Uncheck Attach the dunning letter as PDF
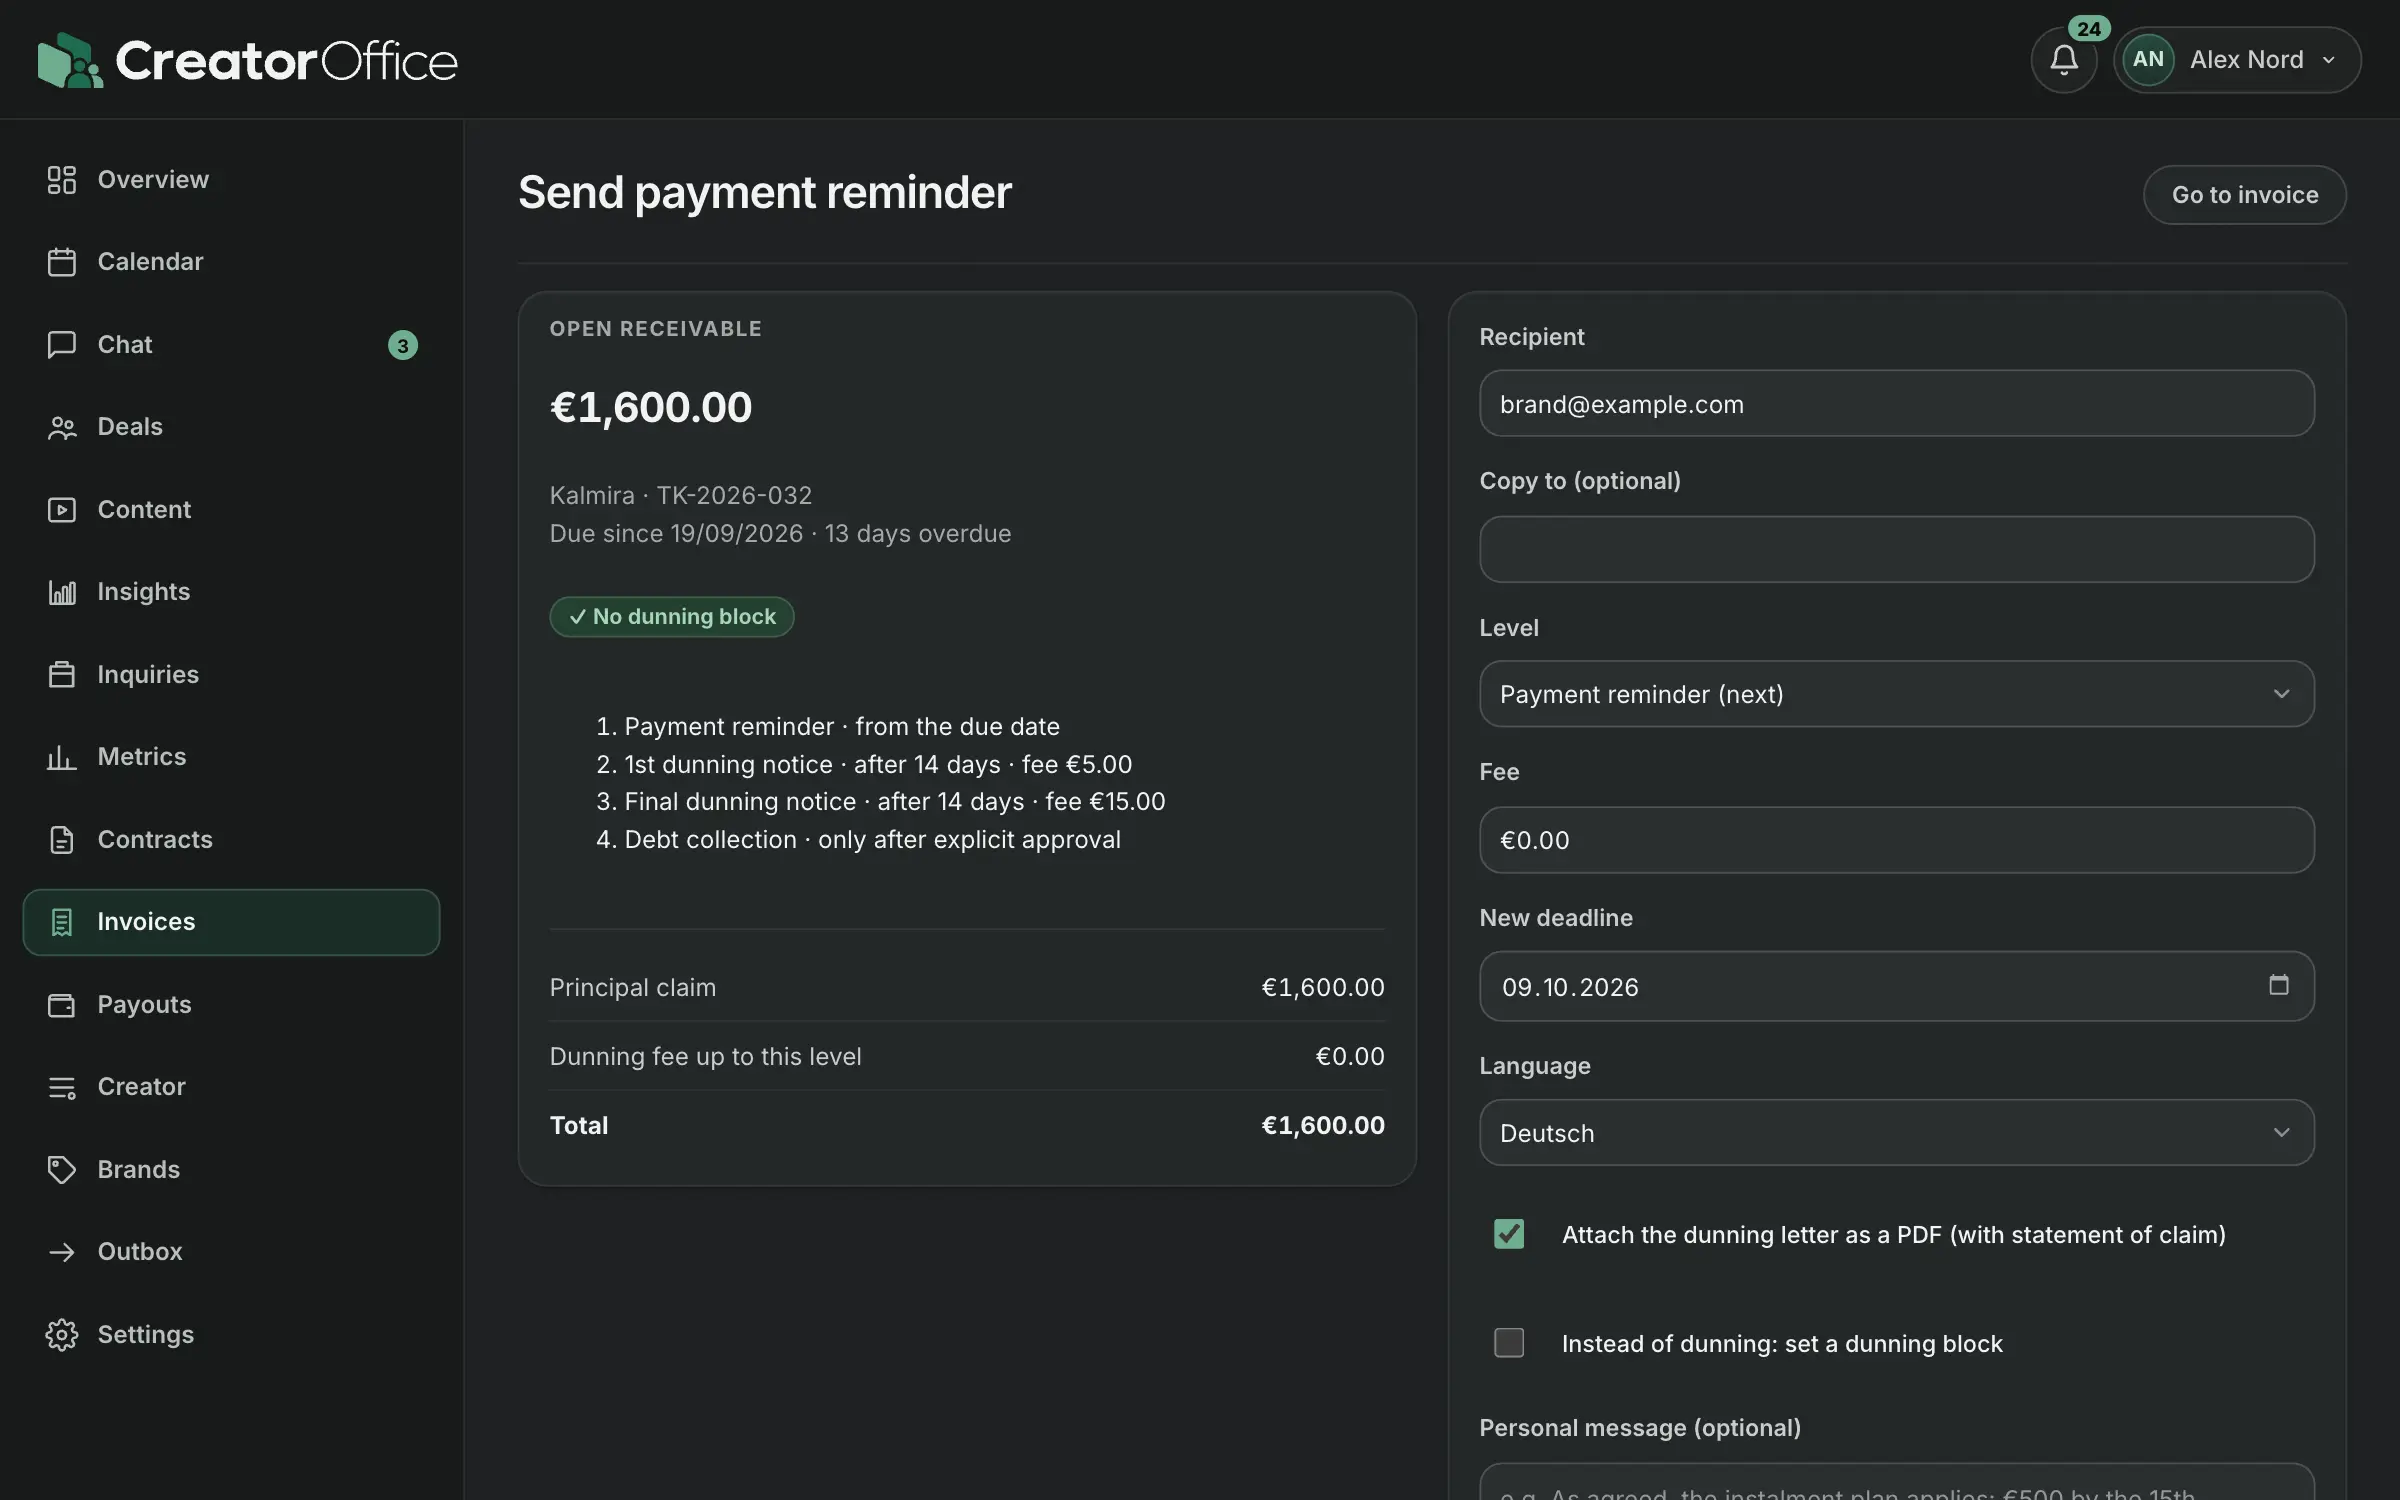 (x=1509, y=1234)
